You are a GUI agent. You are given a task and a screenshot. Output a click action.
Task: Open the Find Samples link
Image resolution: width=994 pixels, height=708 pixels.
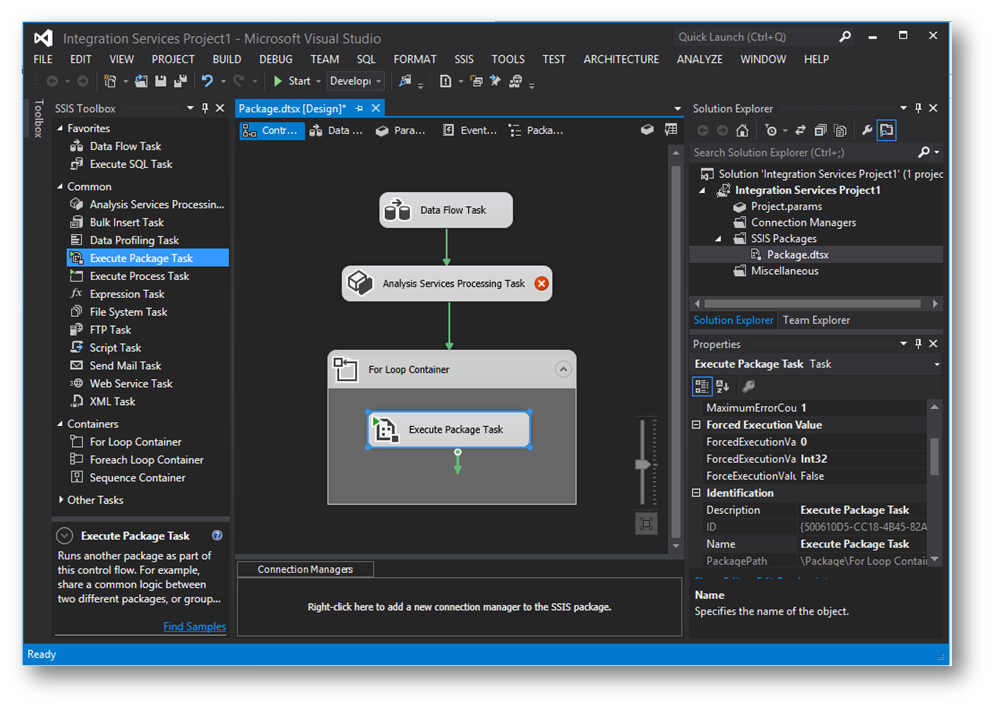pyautogui.click(x=194, y=626)
